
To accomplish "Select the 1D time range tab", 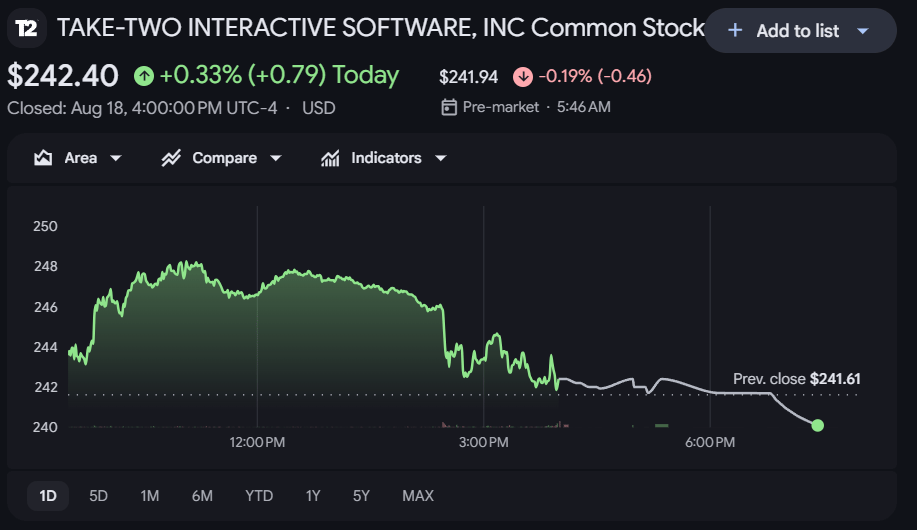I will pyautogui.click(x=48, y=496).
